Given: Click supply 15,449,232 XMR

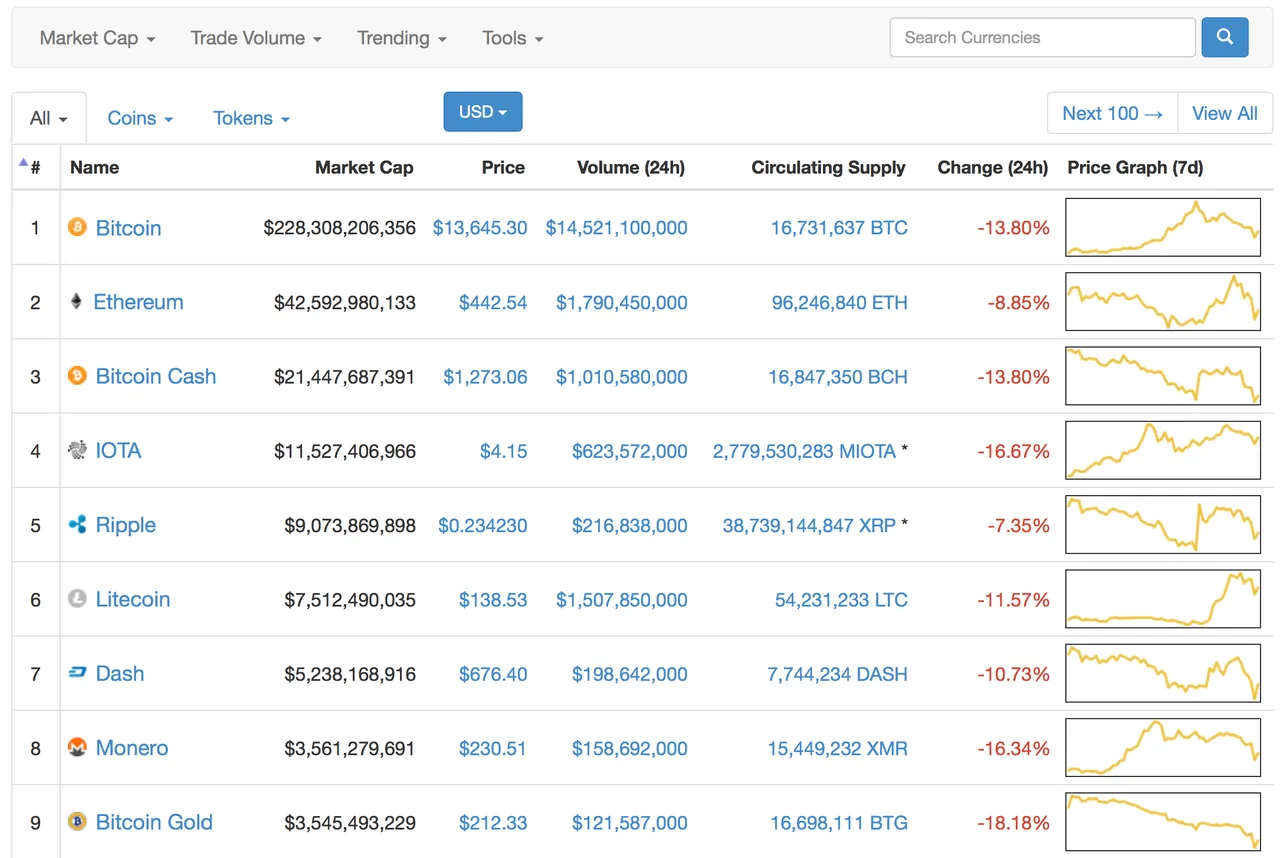Looking at the screenshot, I should click(x=839, y=748).
